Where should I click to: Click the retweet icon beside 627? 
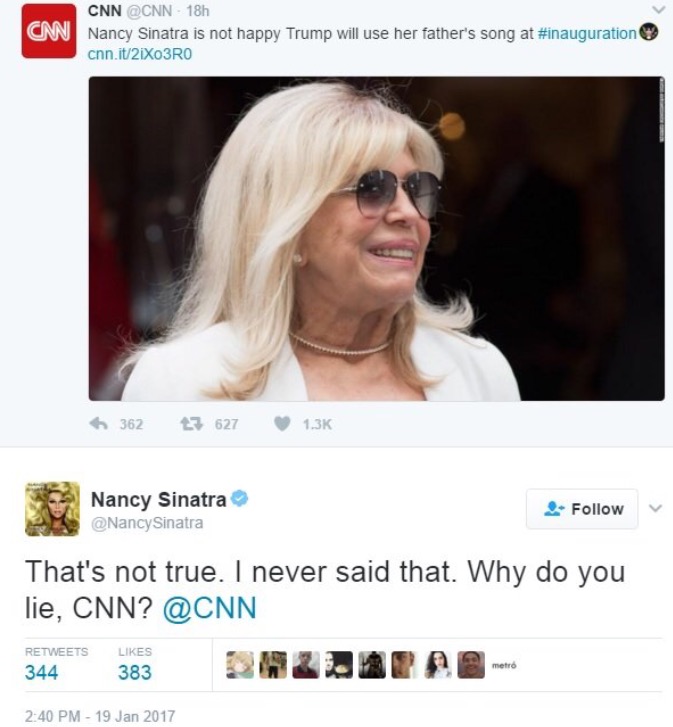click(191, 423)
